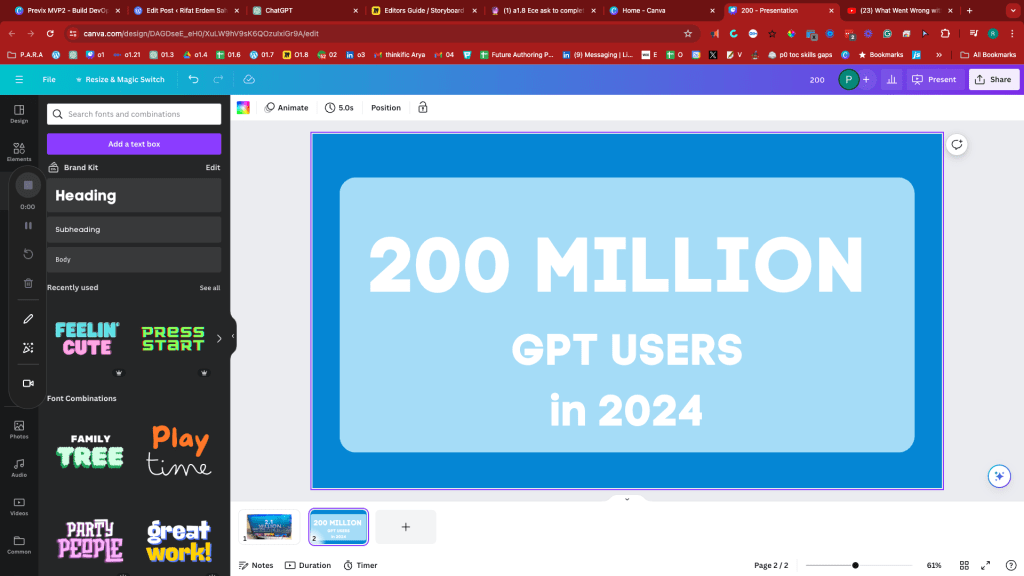This screenshot has height=576, width=1024.
Task: Open the Audio sidebar tab
Action: 19,468
